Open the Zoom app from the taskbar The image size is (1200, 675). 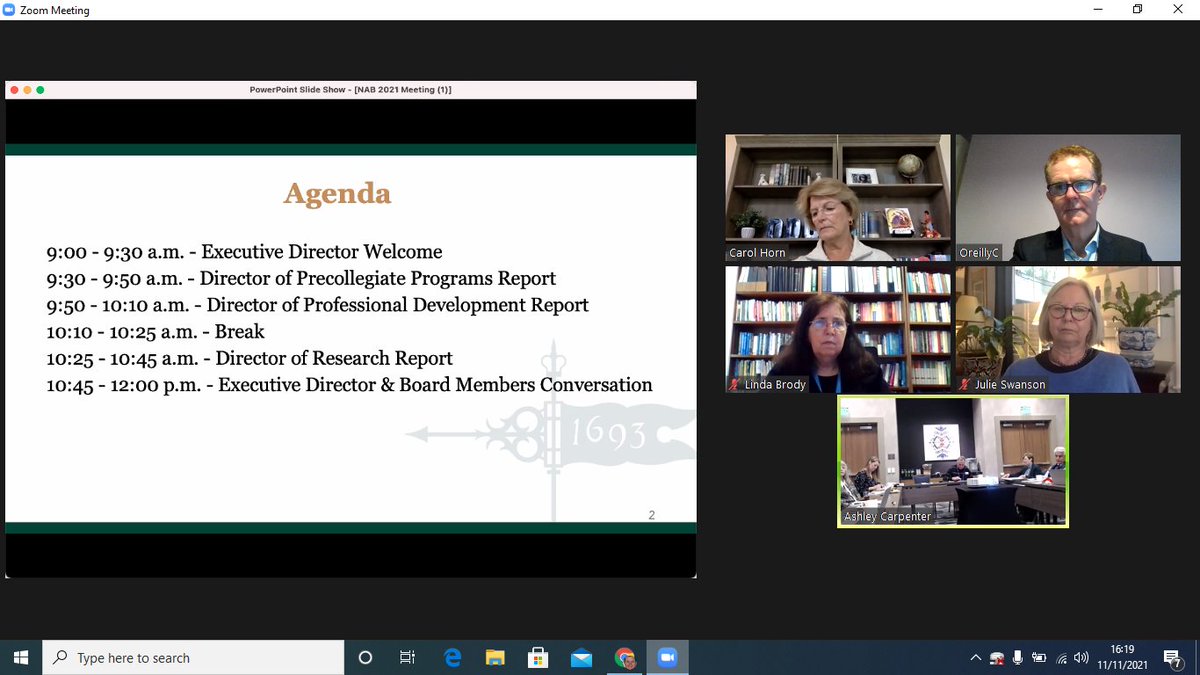(667, 657)
